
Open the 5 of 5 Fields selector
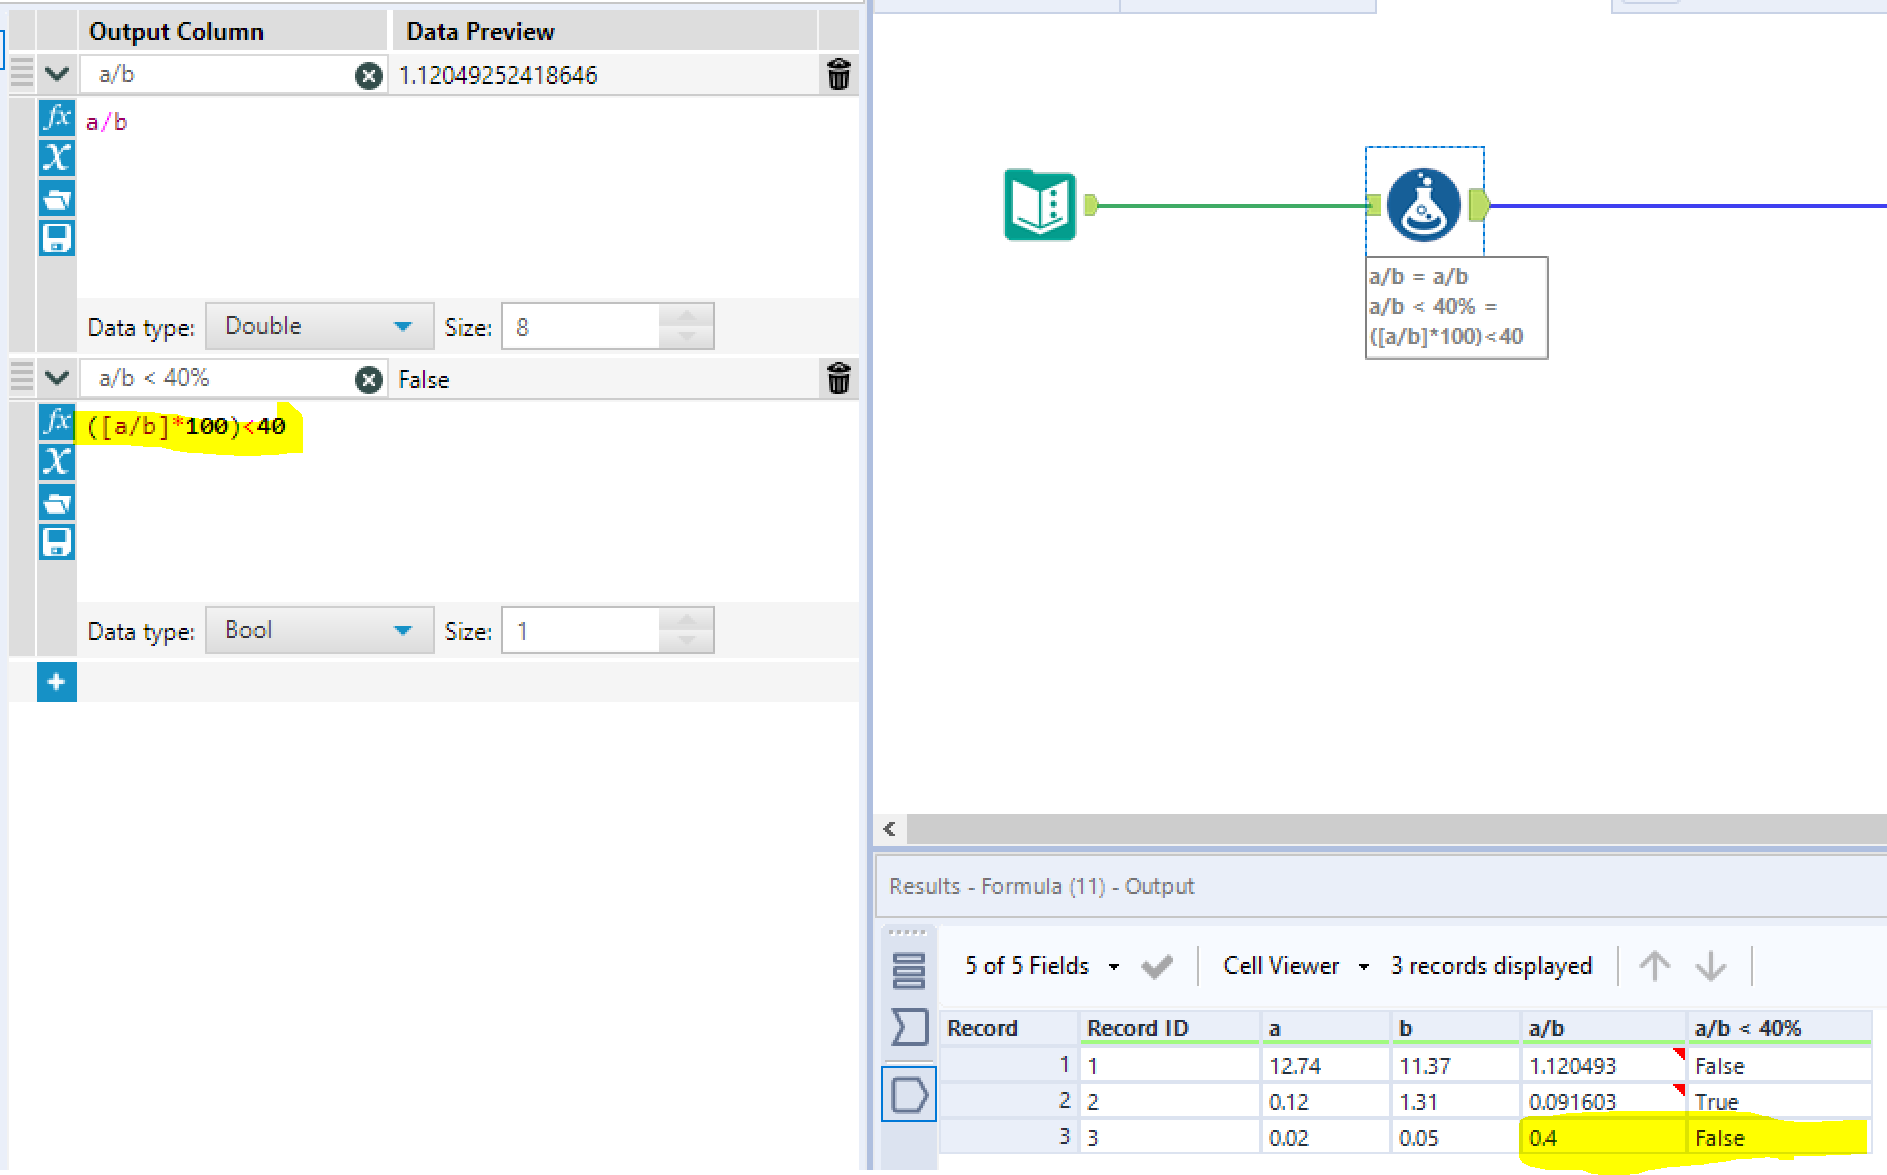click(1113, 966)
